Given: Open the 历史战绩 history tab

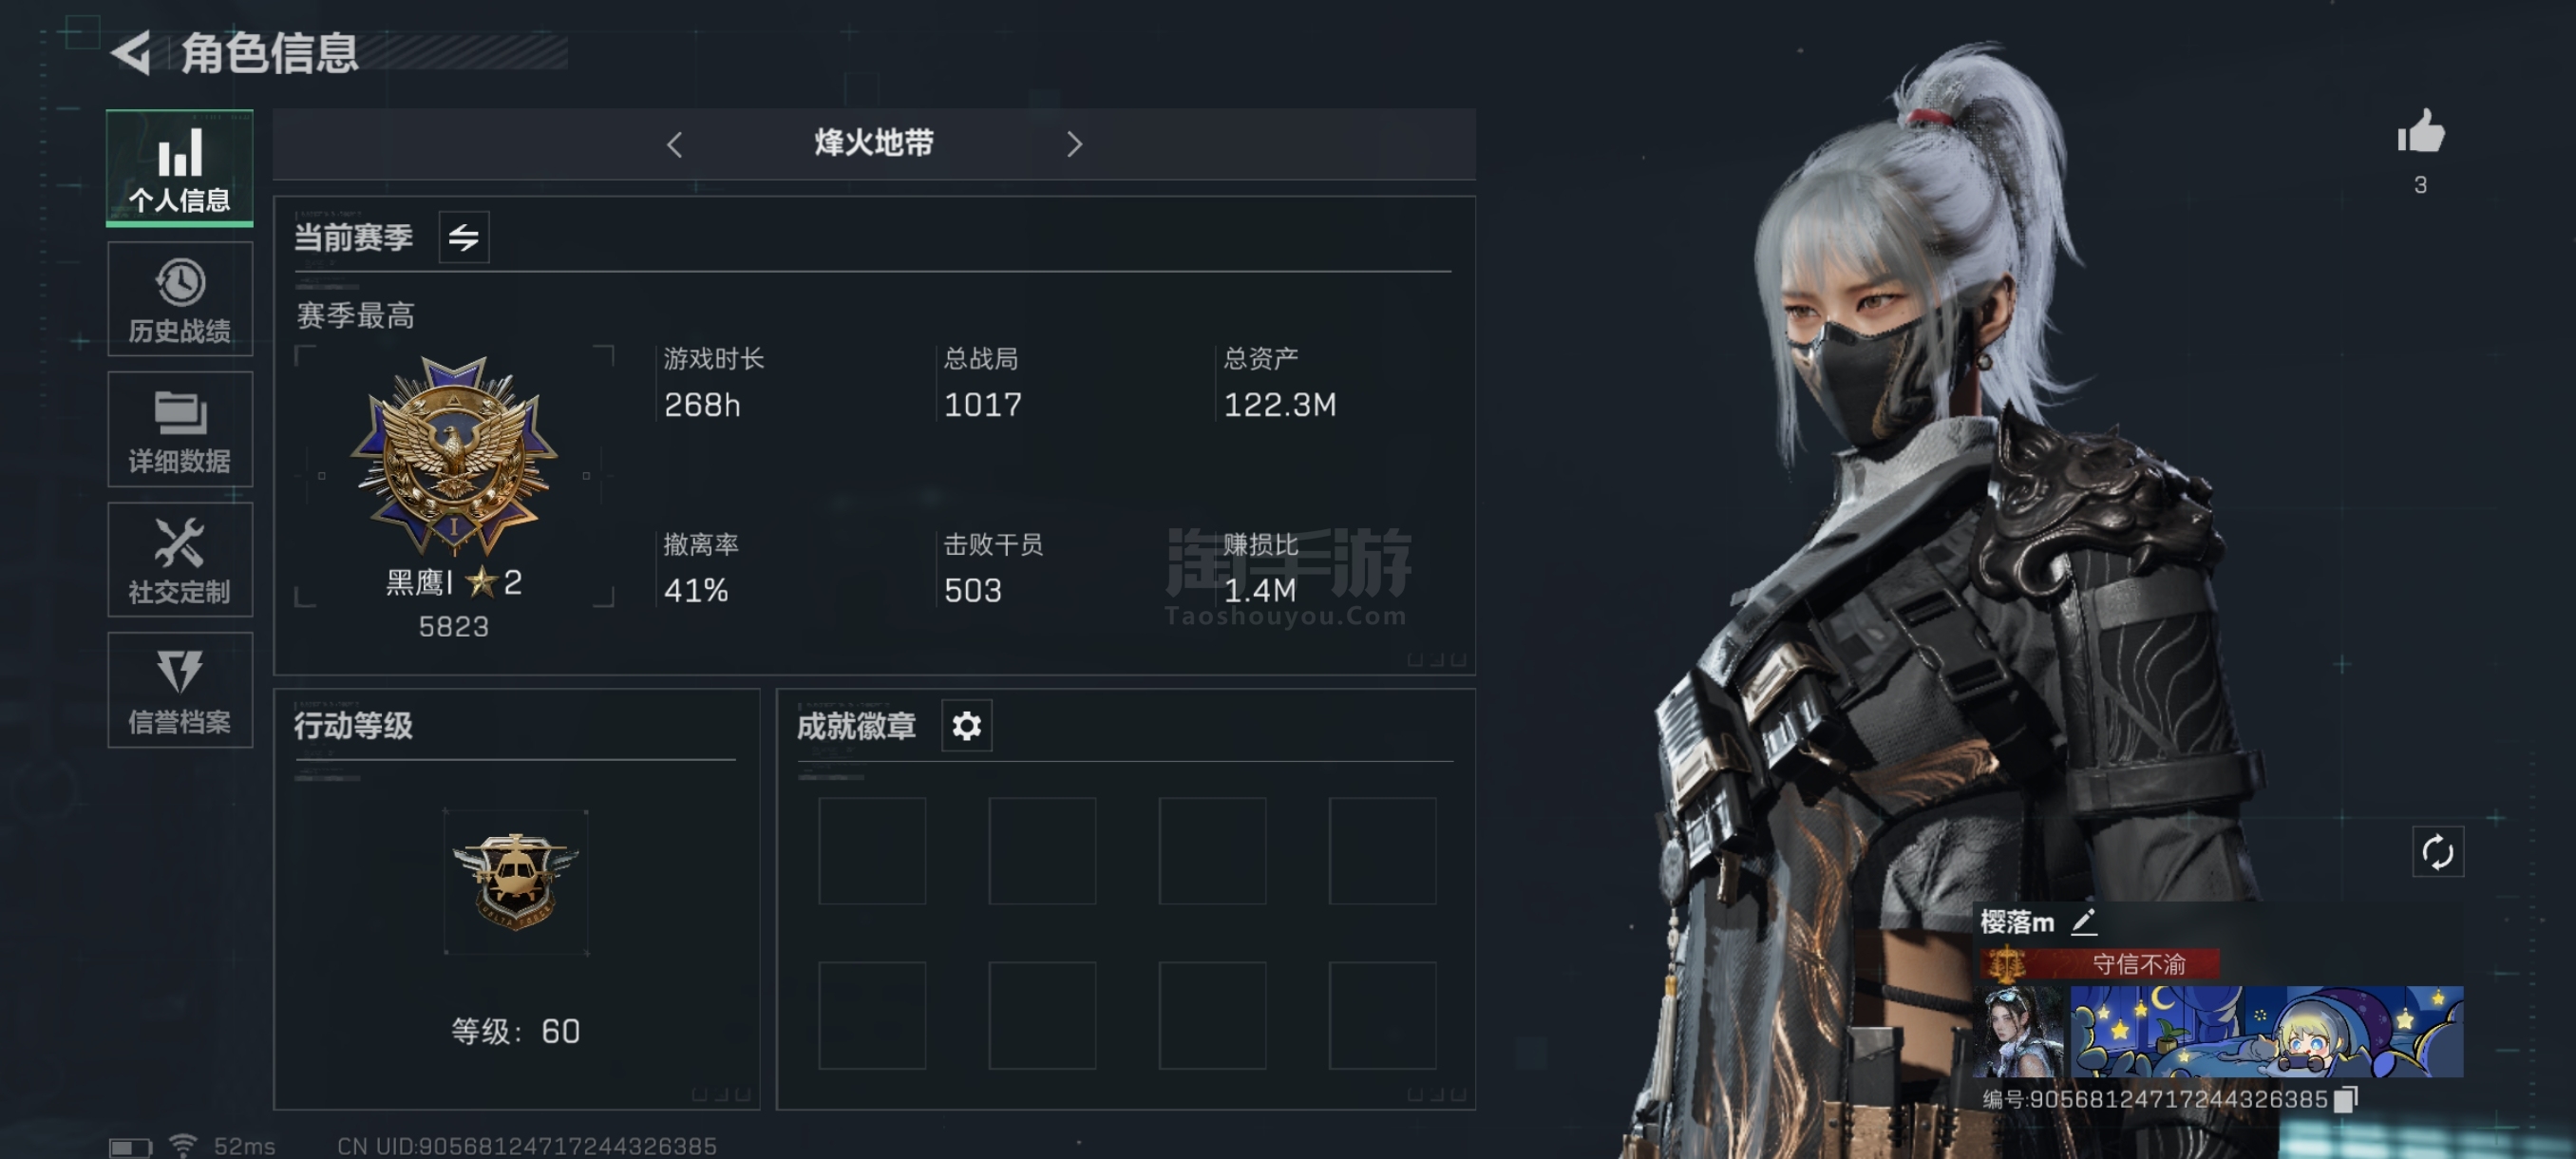Looking at the screenshot, I should [180, 299].
